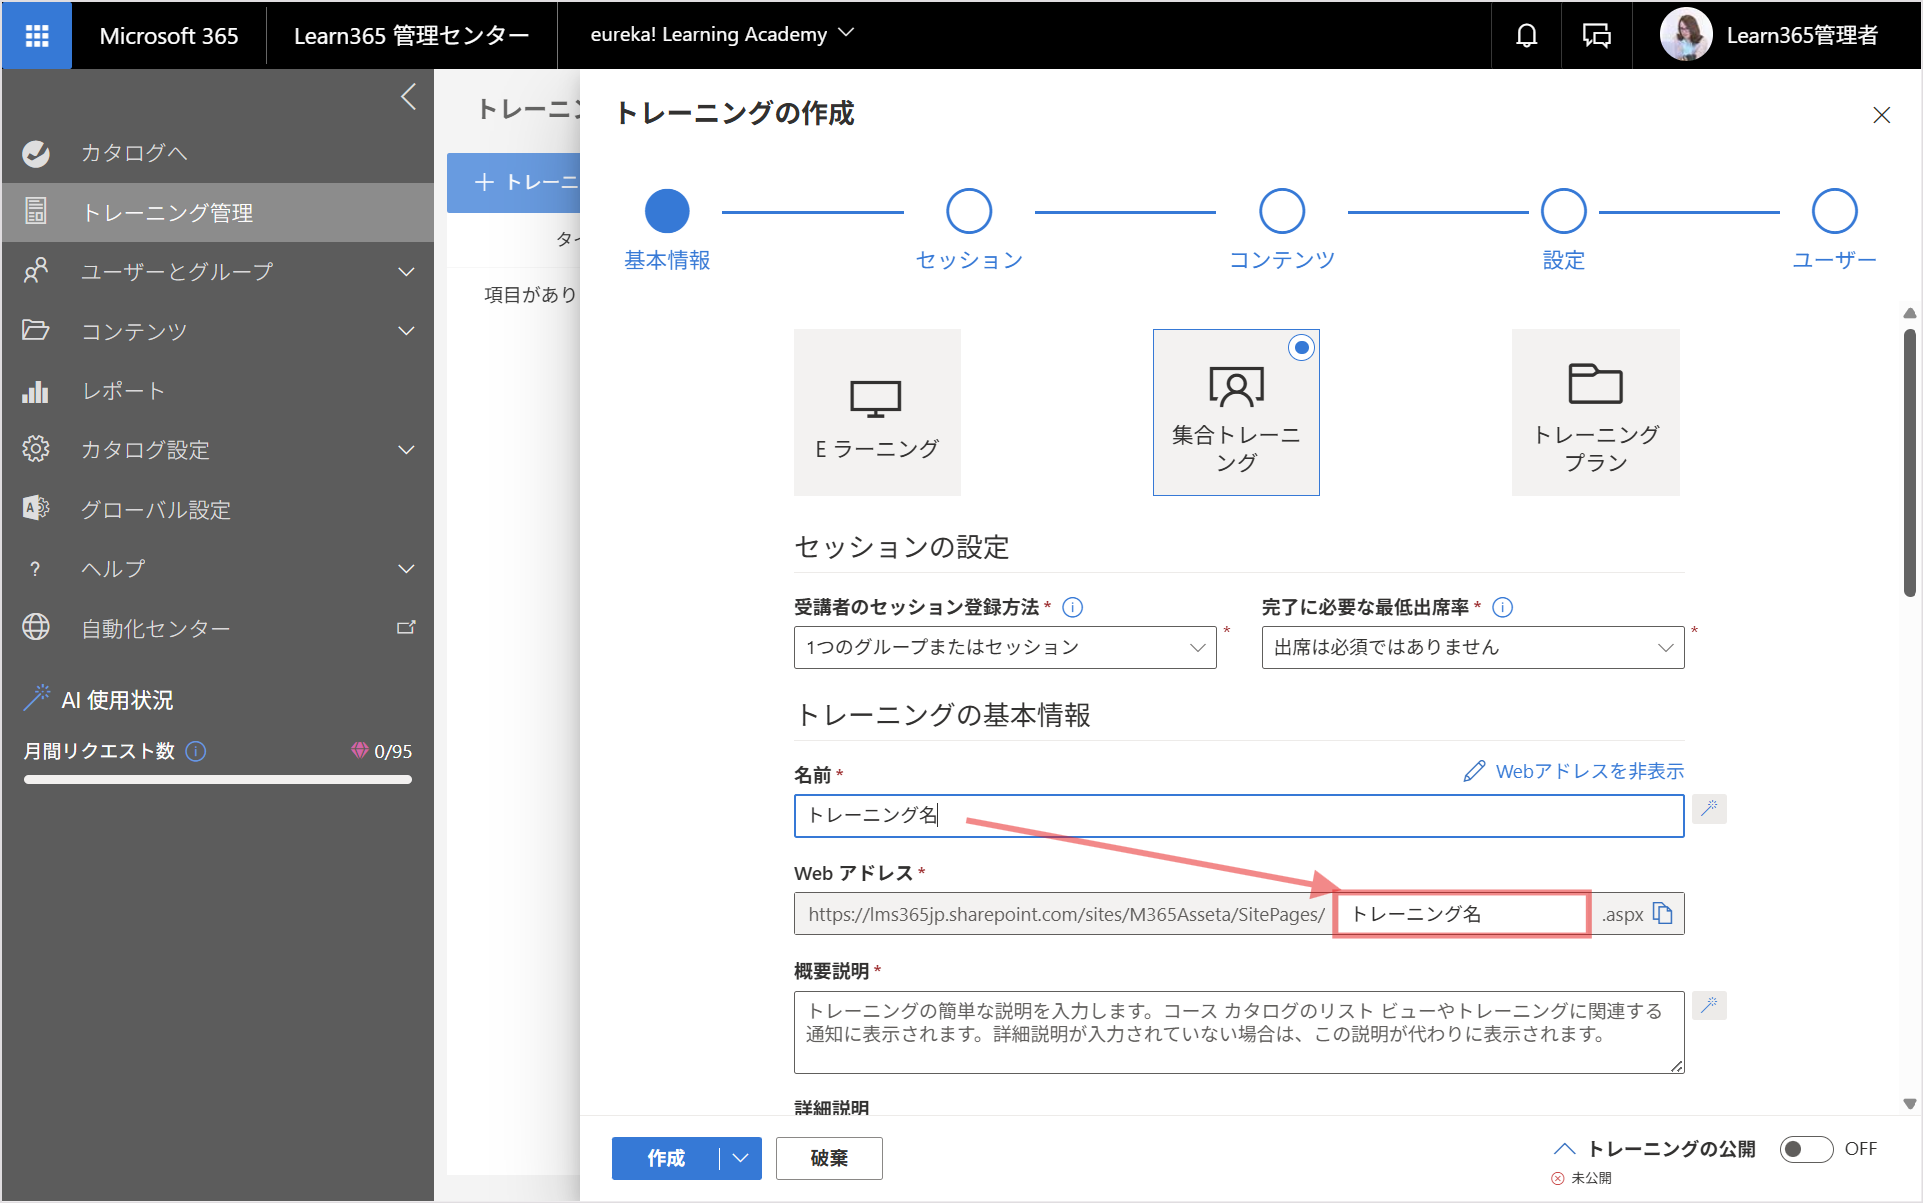Image resolution: width=1923 pixels, height=1203 pixels.
Task: Open the Microsoft 365 app launcher
Action: [x=37, y=36]
